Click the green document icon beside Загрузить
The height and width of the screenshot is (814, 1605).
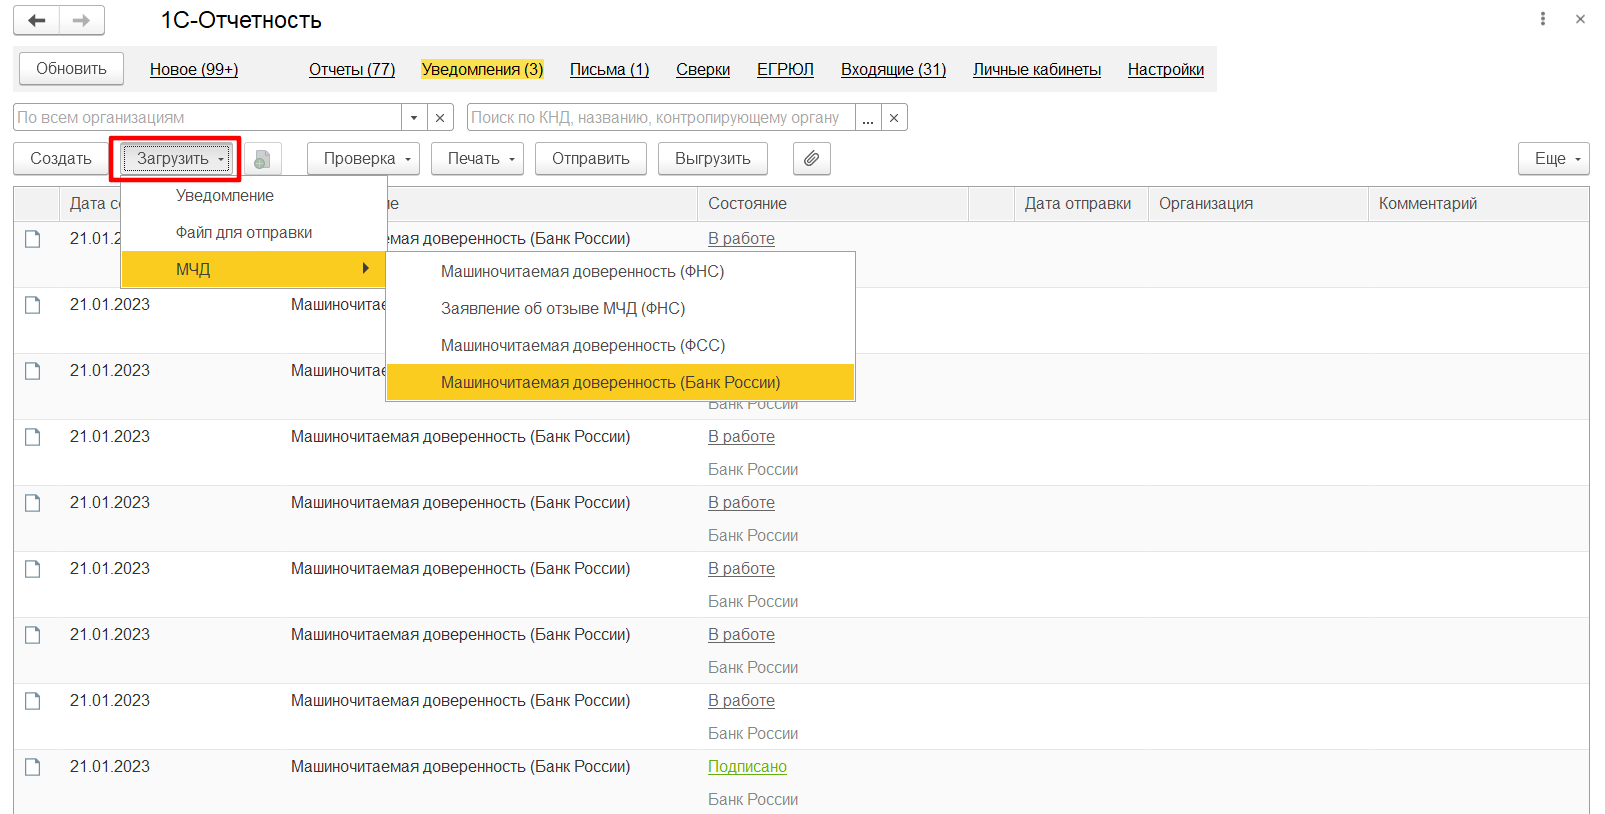coord(262,159)
